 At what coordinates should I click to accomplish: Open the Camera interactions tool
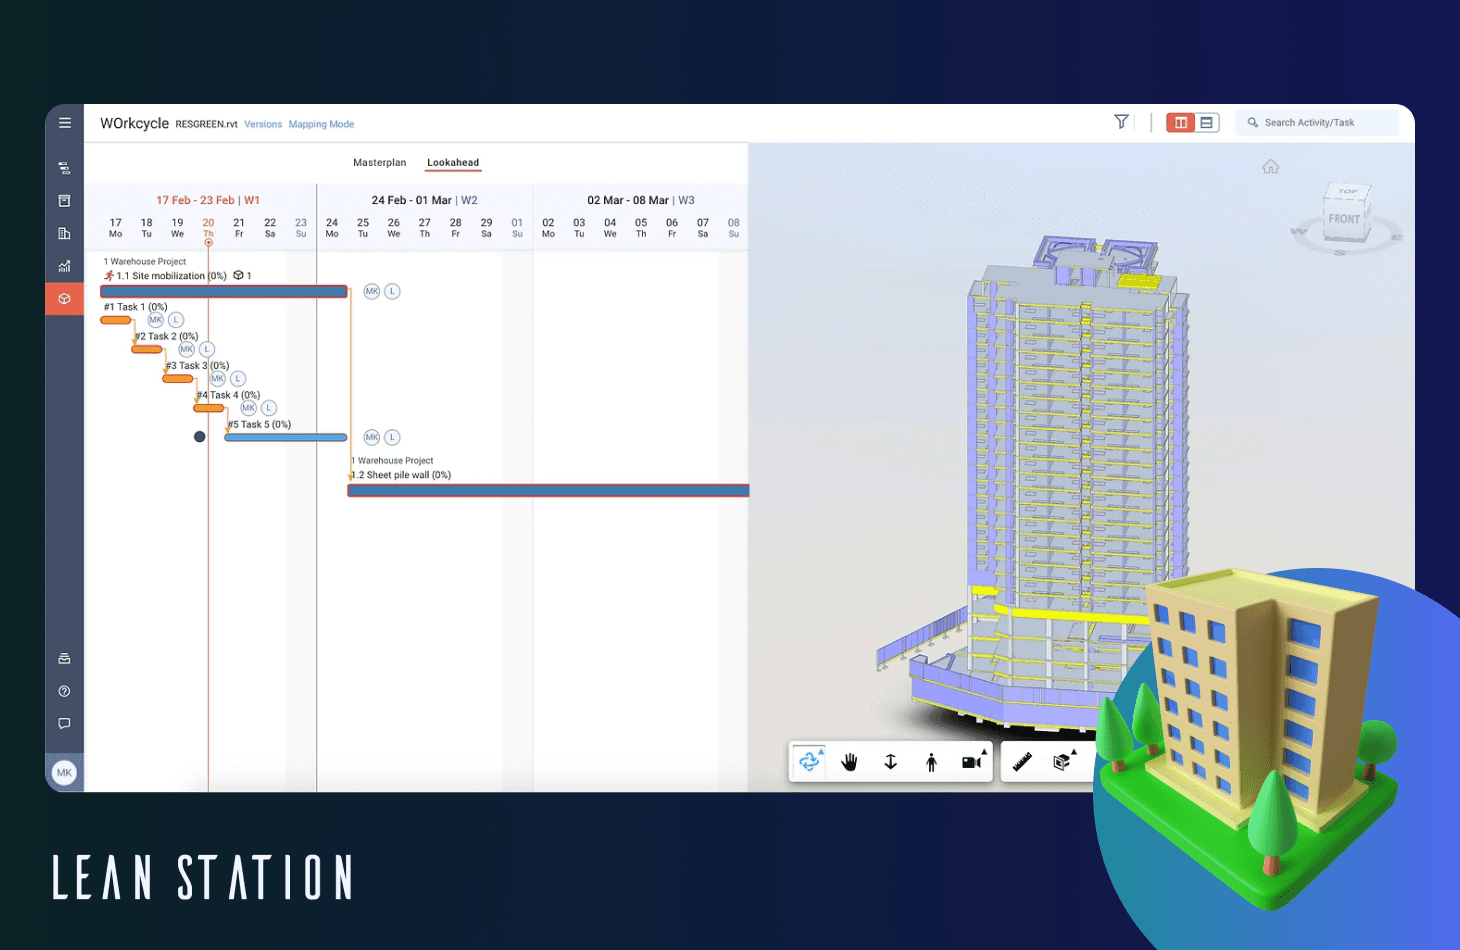pyautogui.click(x=970, y=762)
